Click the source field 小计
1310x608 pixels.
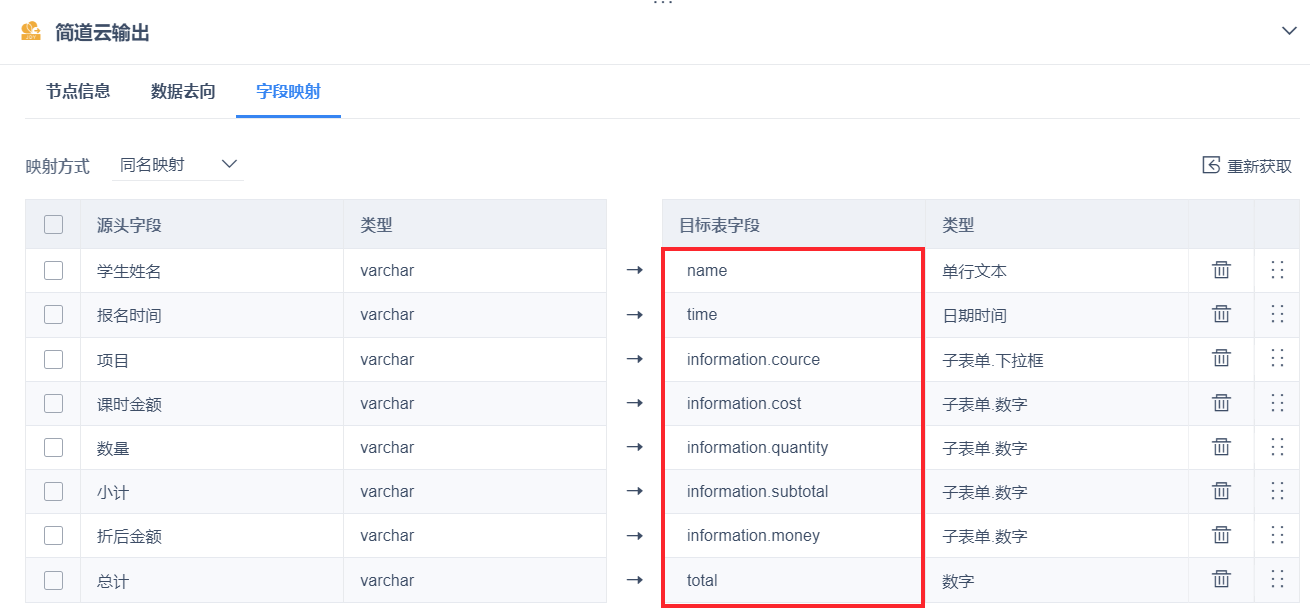(113, 492)
